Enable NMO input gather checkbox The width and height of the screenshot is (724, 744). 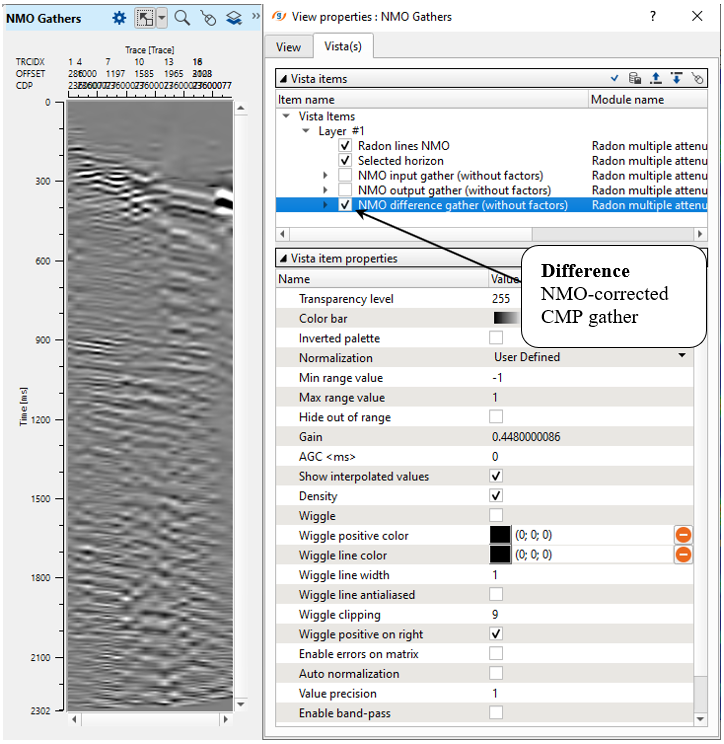pos(345,175)
